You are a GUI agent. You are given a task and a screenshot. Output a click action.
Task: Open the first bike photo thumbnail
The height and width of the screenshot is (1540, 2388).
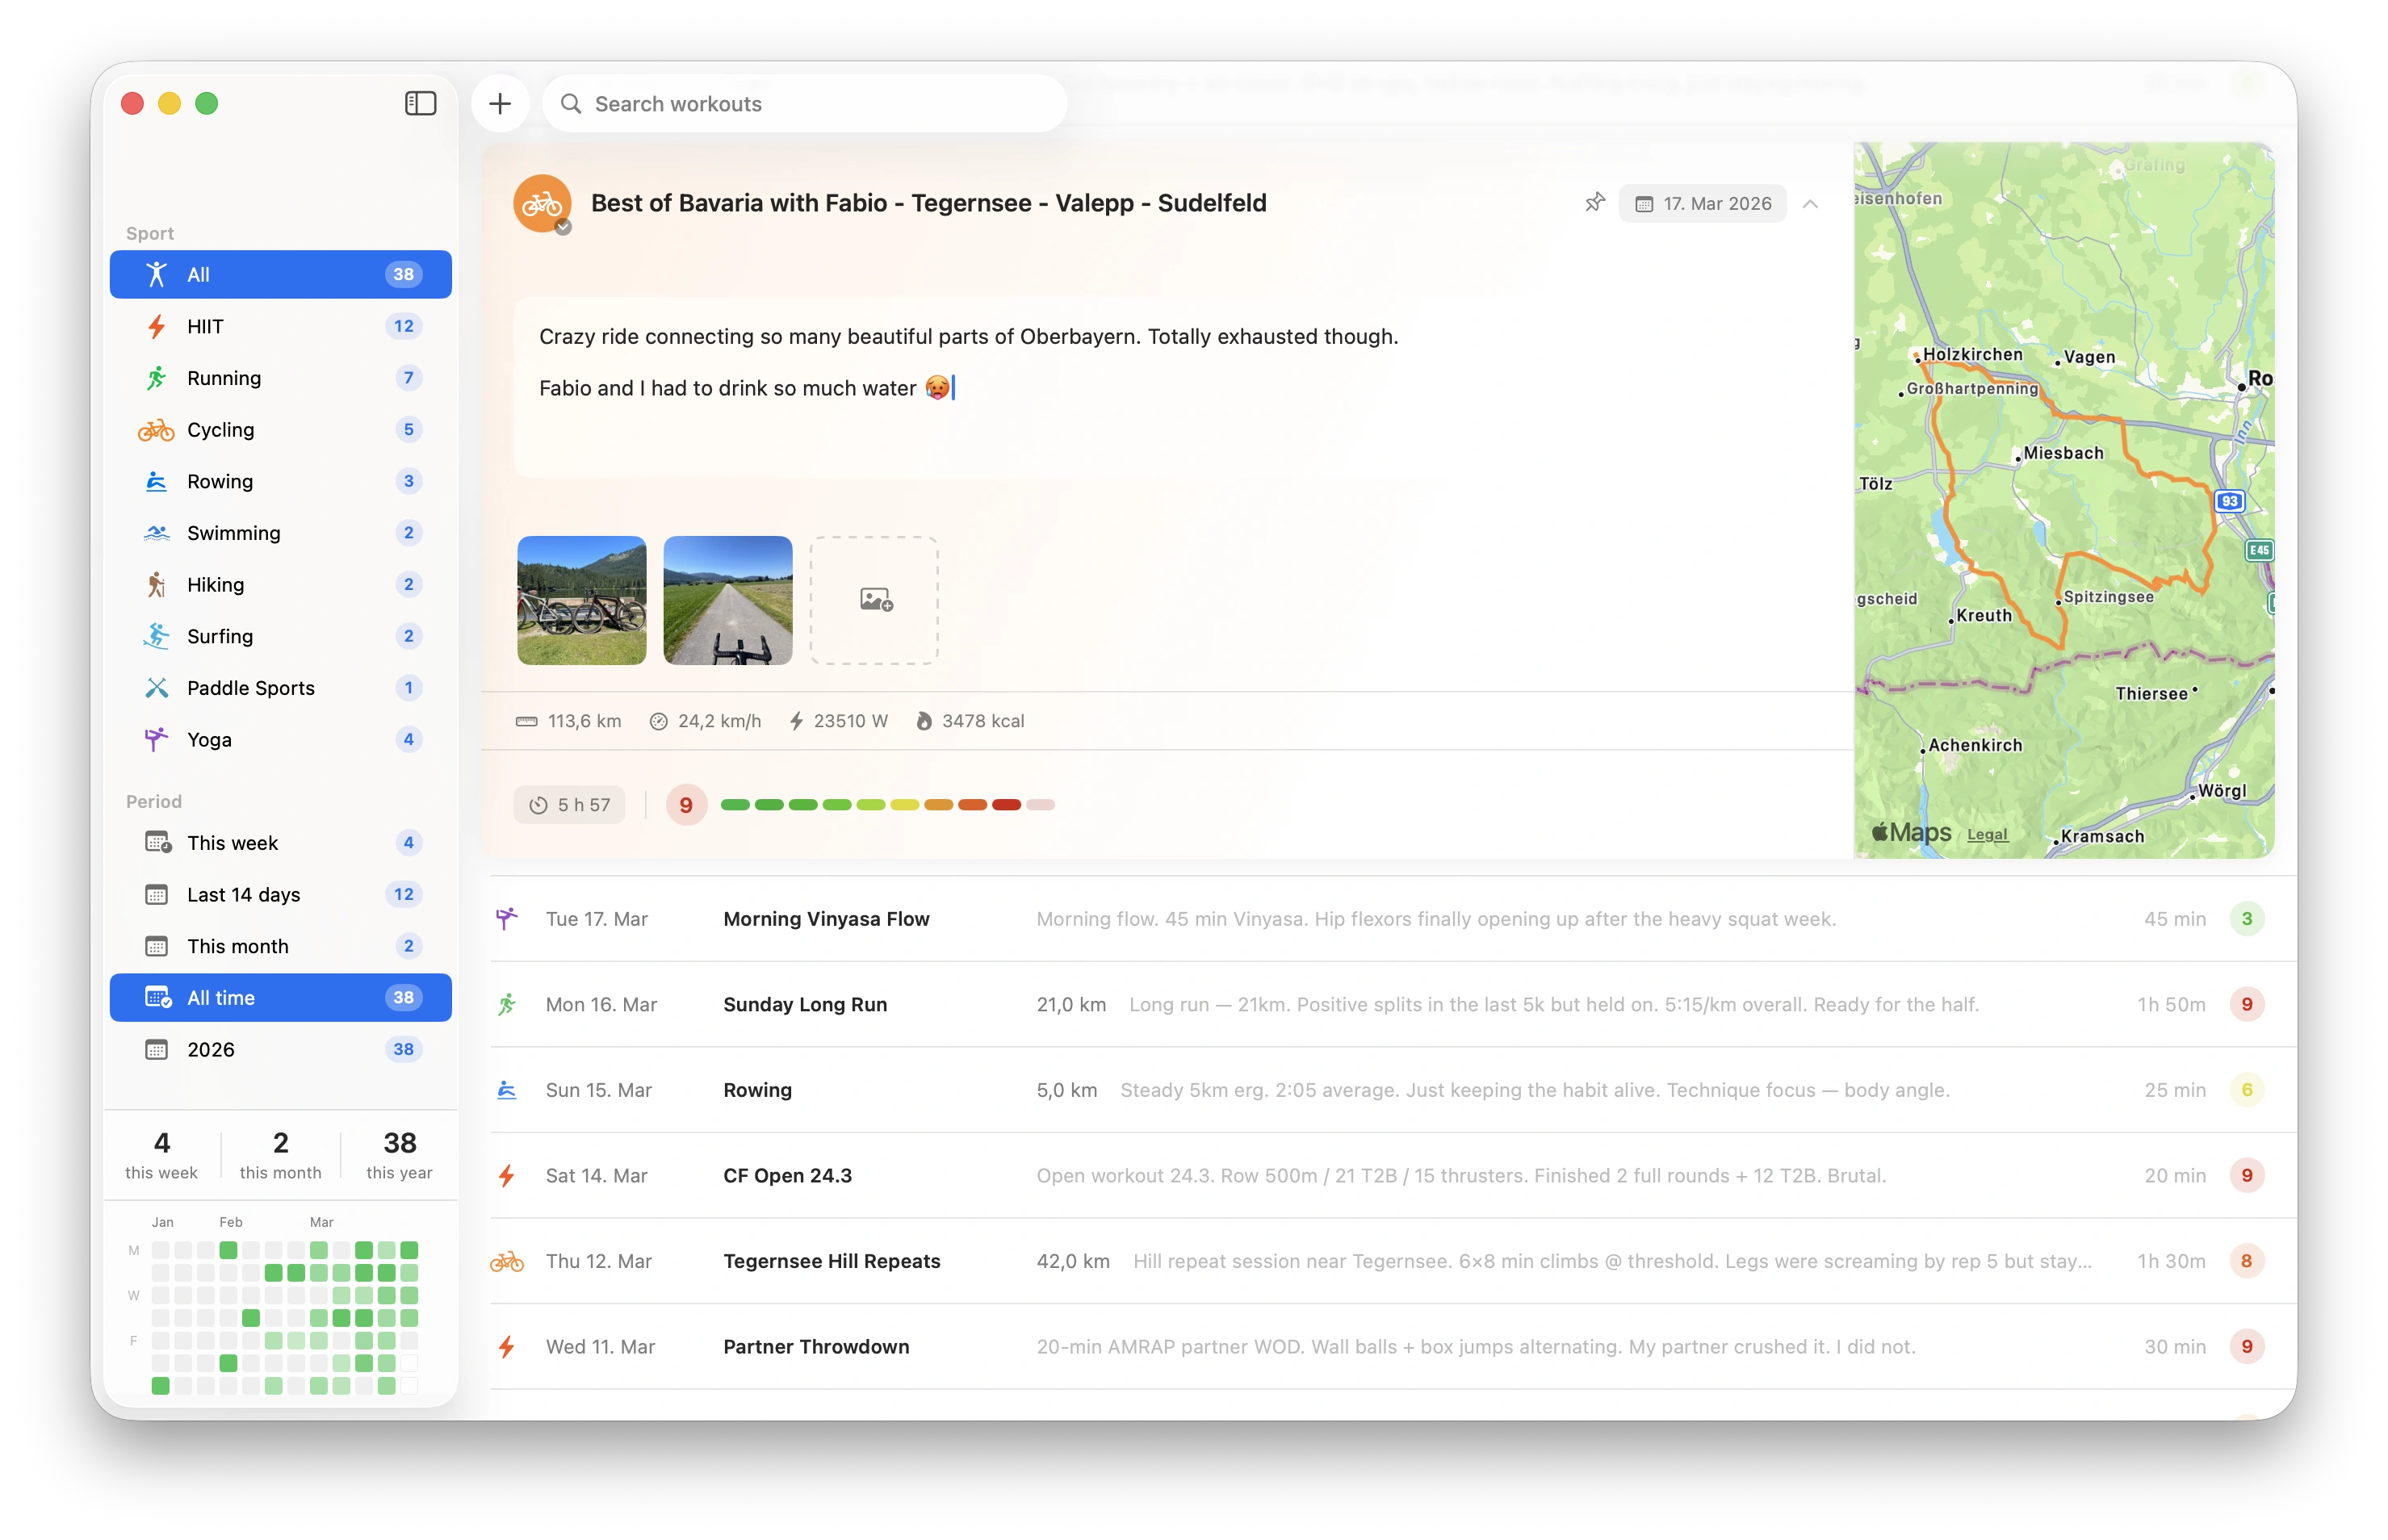(x=581, y=600)
